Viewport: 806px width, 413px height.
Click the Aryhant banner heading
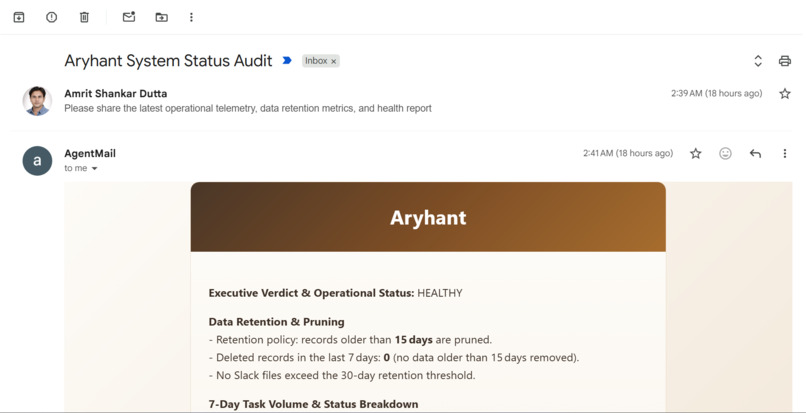[428, 218]
